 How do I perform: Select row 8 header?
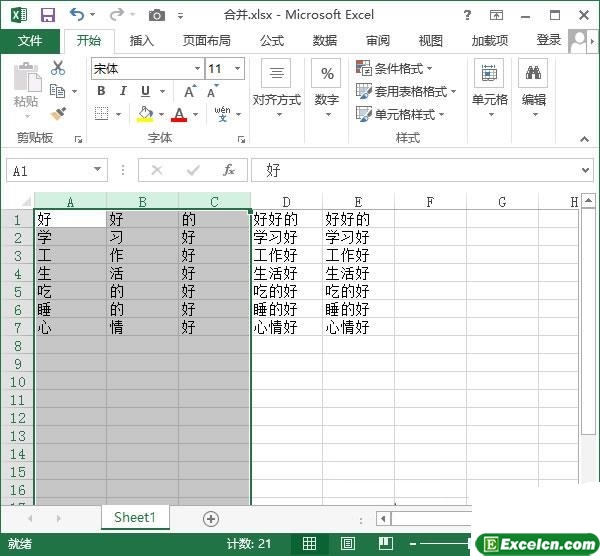(18, 346)
